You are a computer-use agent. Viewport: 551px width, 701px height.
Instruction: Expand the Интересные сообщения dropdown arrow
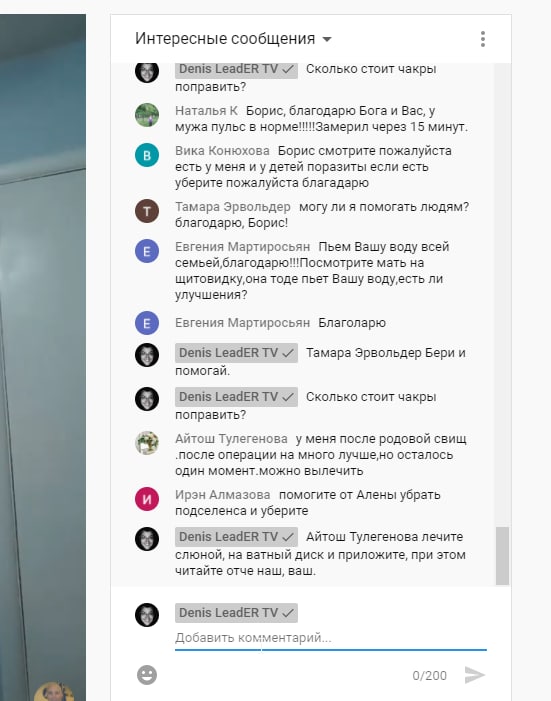pyautogui.click(x=327, y=39)
